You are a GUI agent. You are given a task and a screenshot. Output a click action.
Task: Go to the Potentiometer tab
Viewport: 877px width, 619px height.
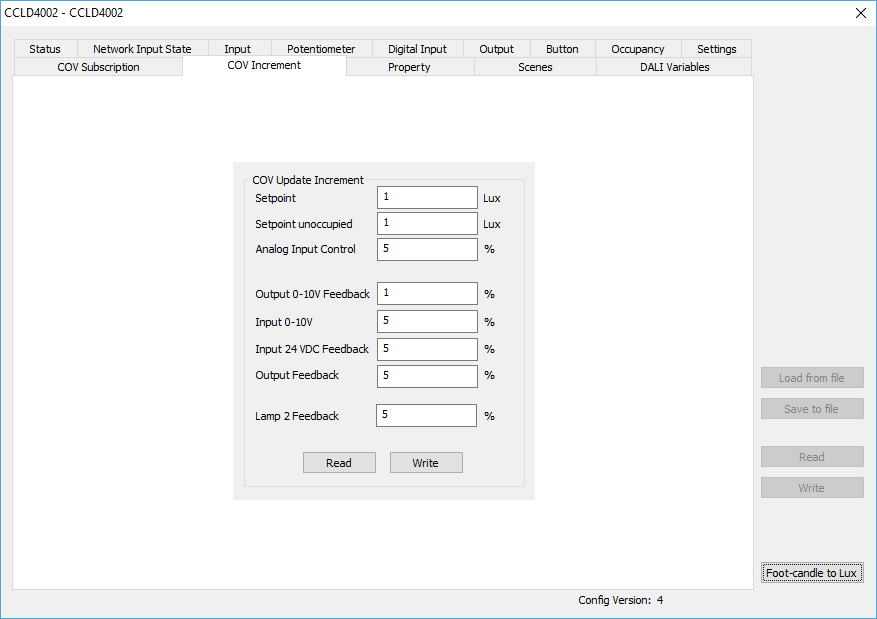point(321,49)
